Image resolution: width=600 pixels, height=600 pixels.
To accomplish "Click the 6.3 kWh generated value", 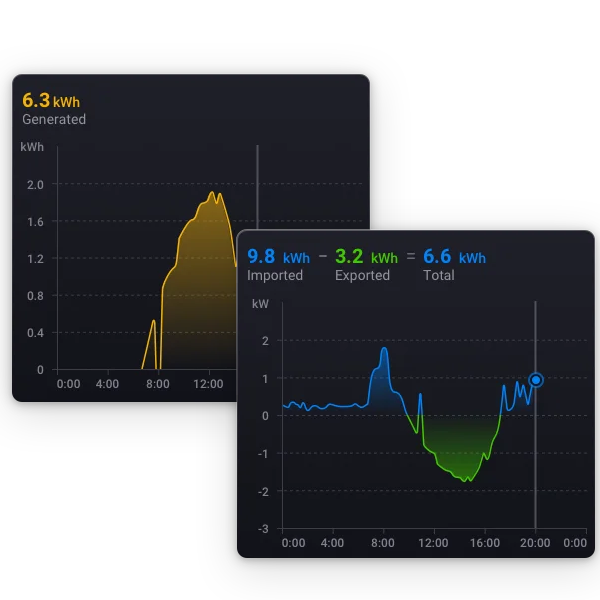I will click(x=51, y=100).
